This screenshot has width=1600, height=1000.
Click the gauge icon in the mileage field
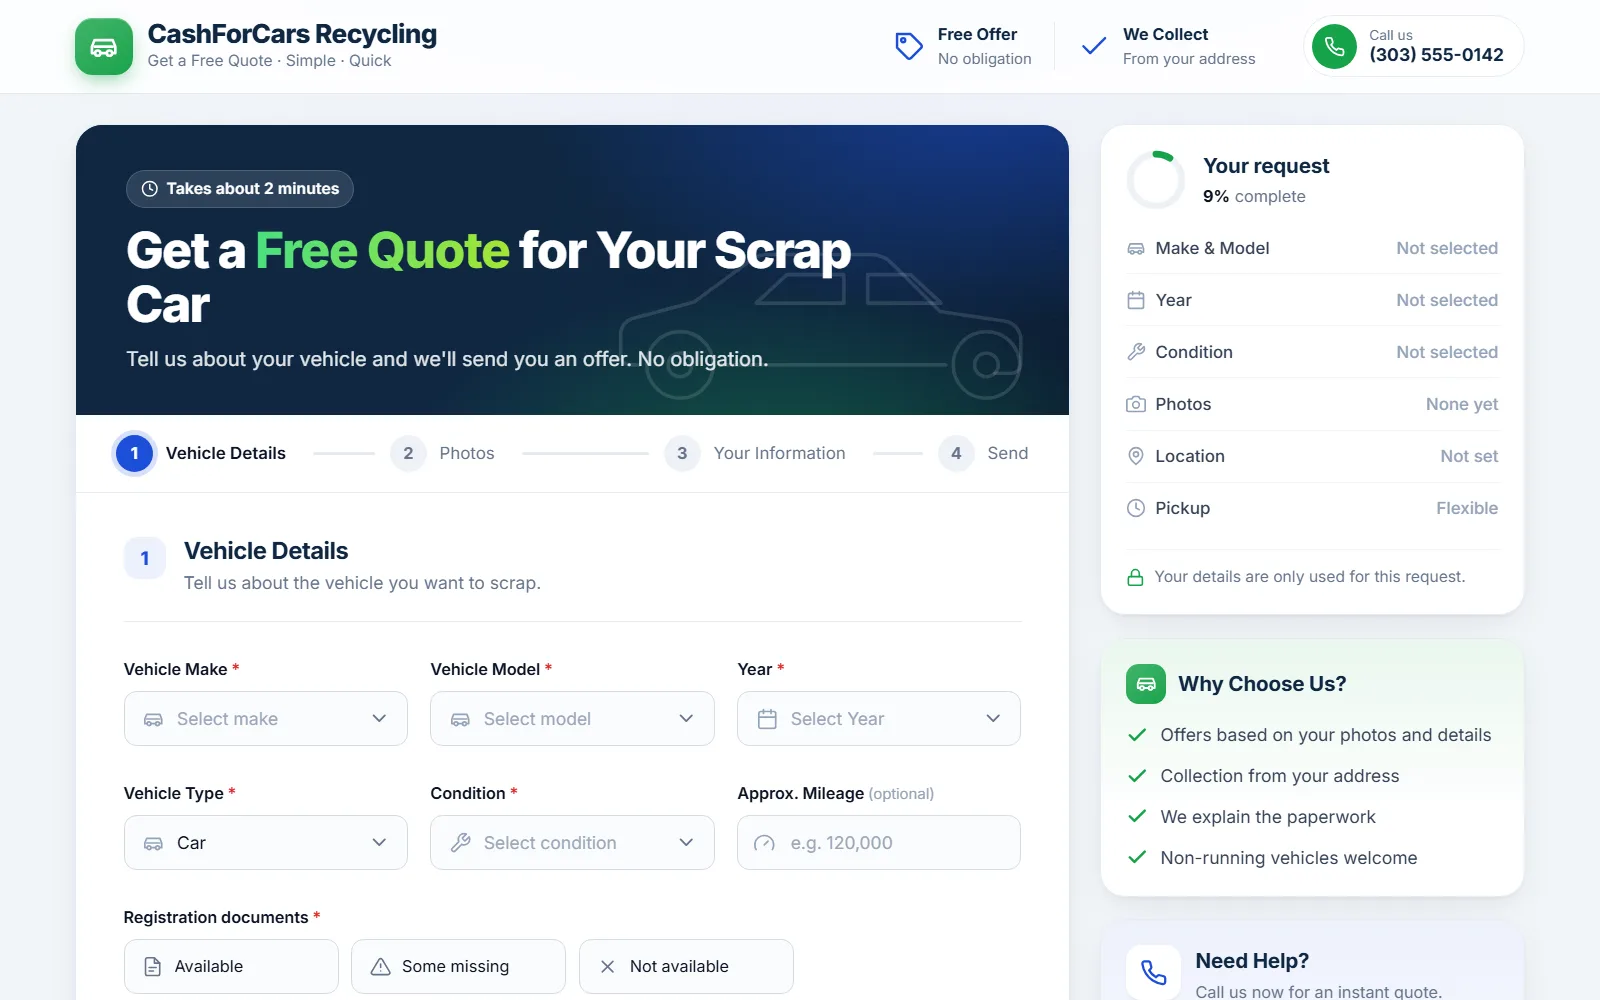point(765,843)
